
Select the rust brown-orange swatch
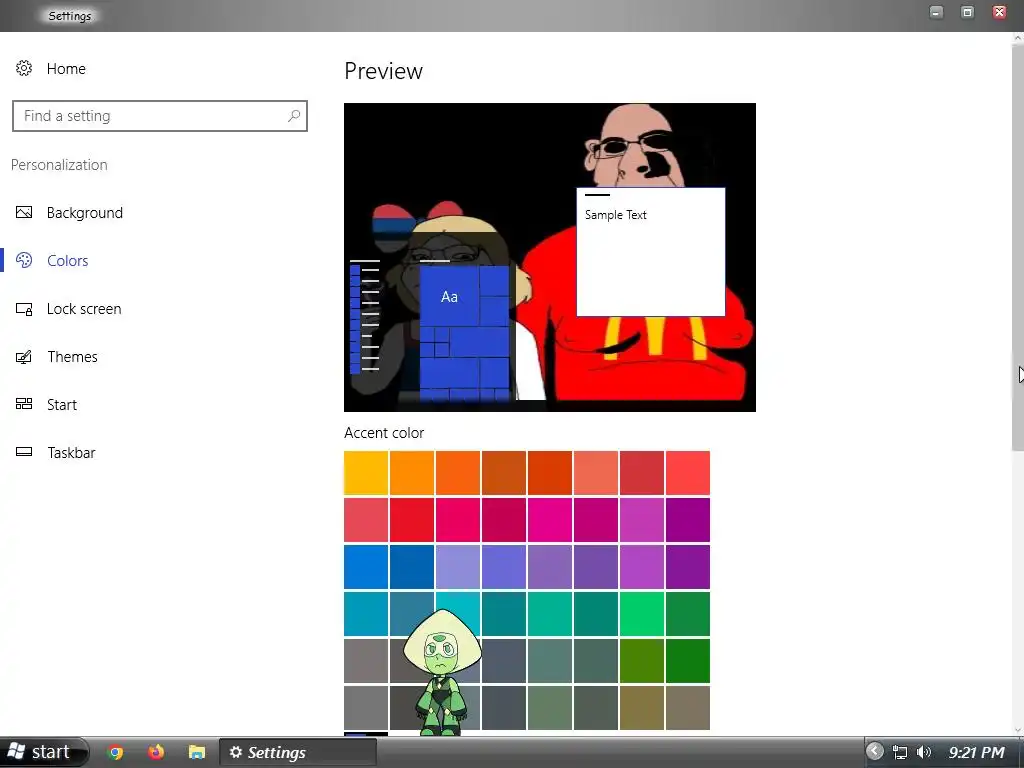[504, 473]
